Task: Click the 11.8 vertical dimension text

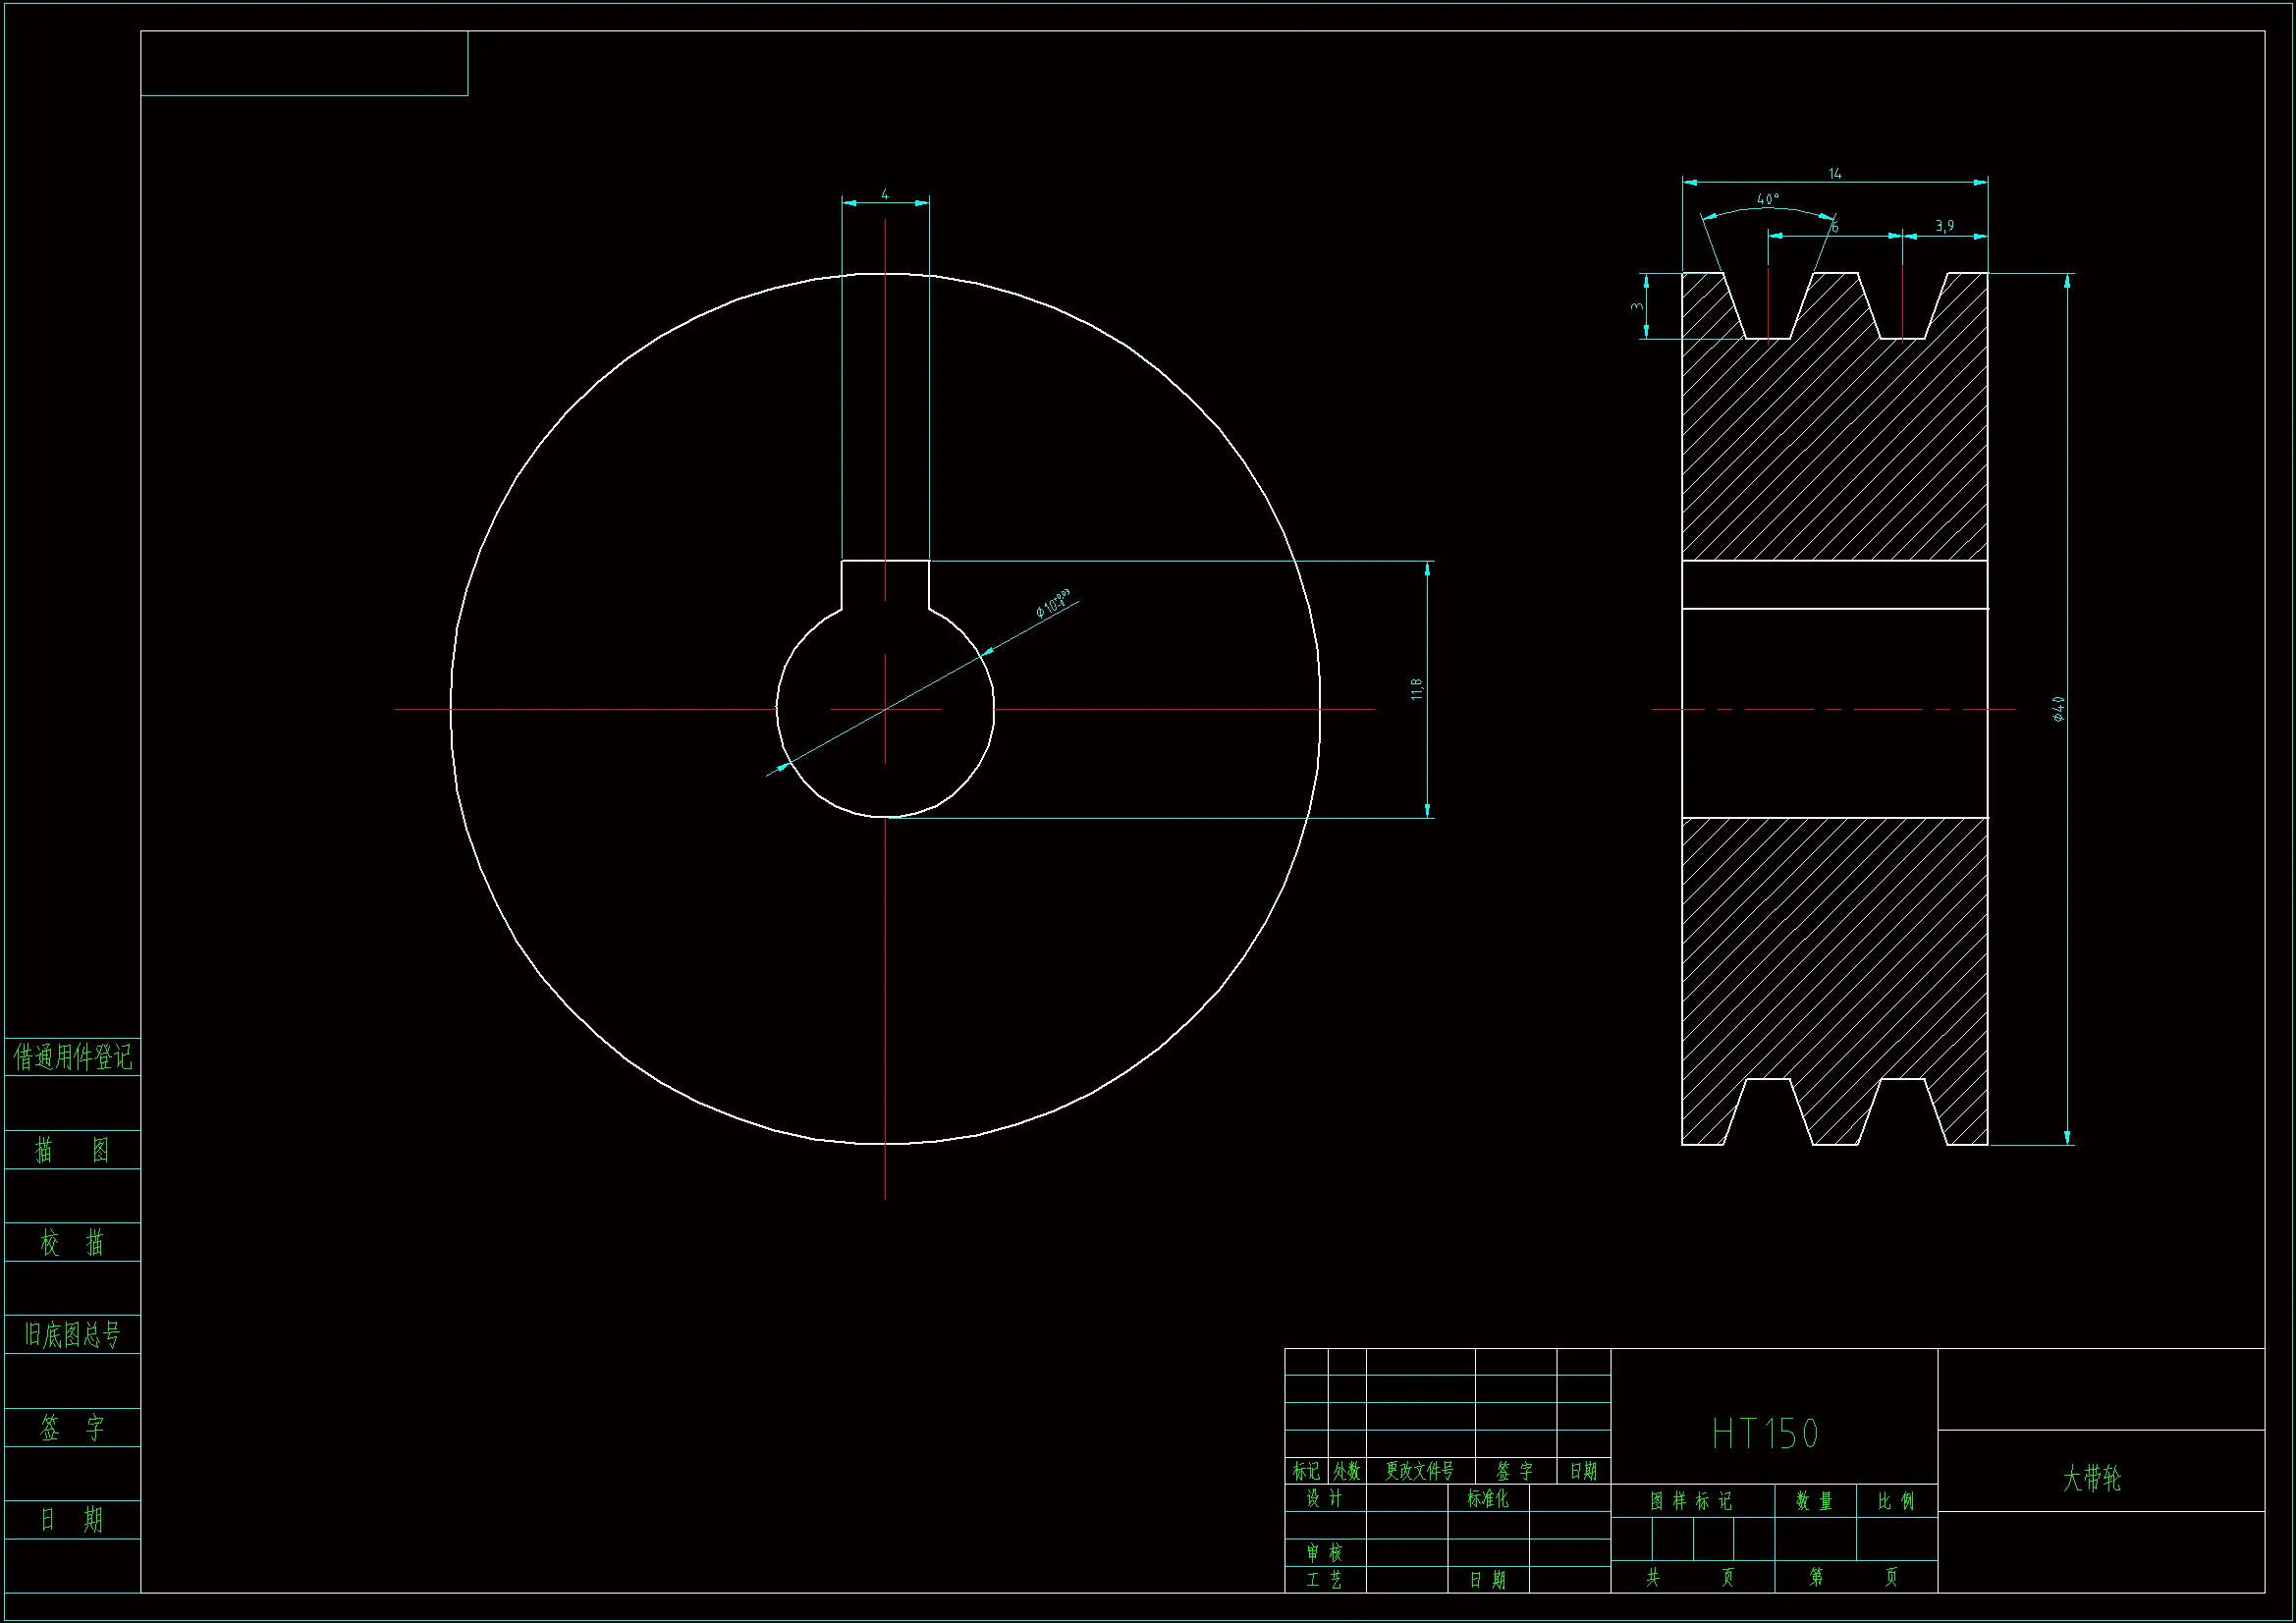Action: pos(1416,689)
